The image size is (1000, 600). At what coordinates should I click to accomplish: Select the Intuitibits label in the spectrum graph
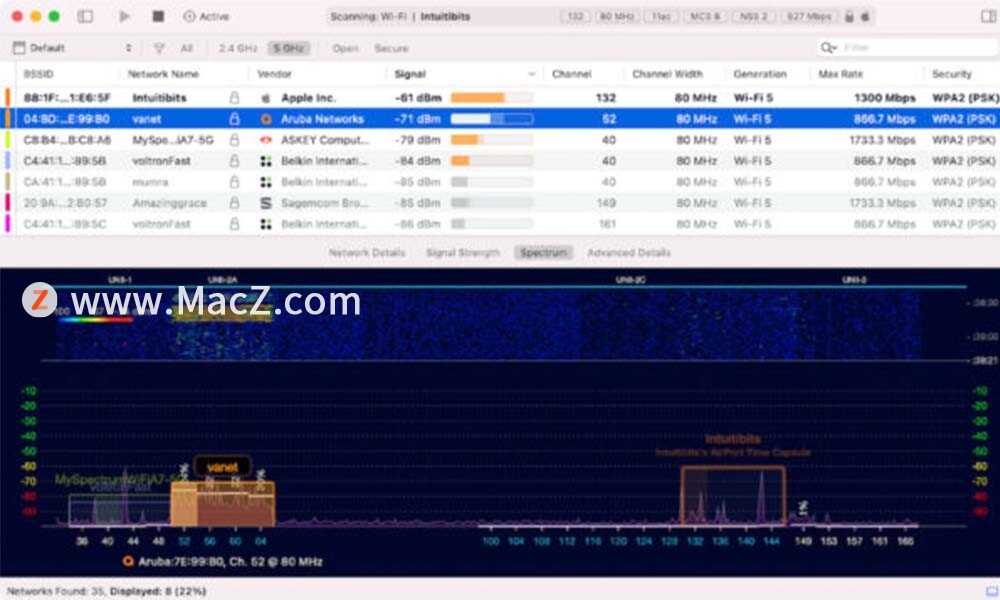pos(733,439)
